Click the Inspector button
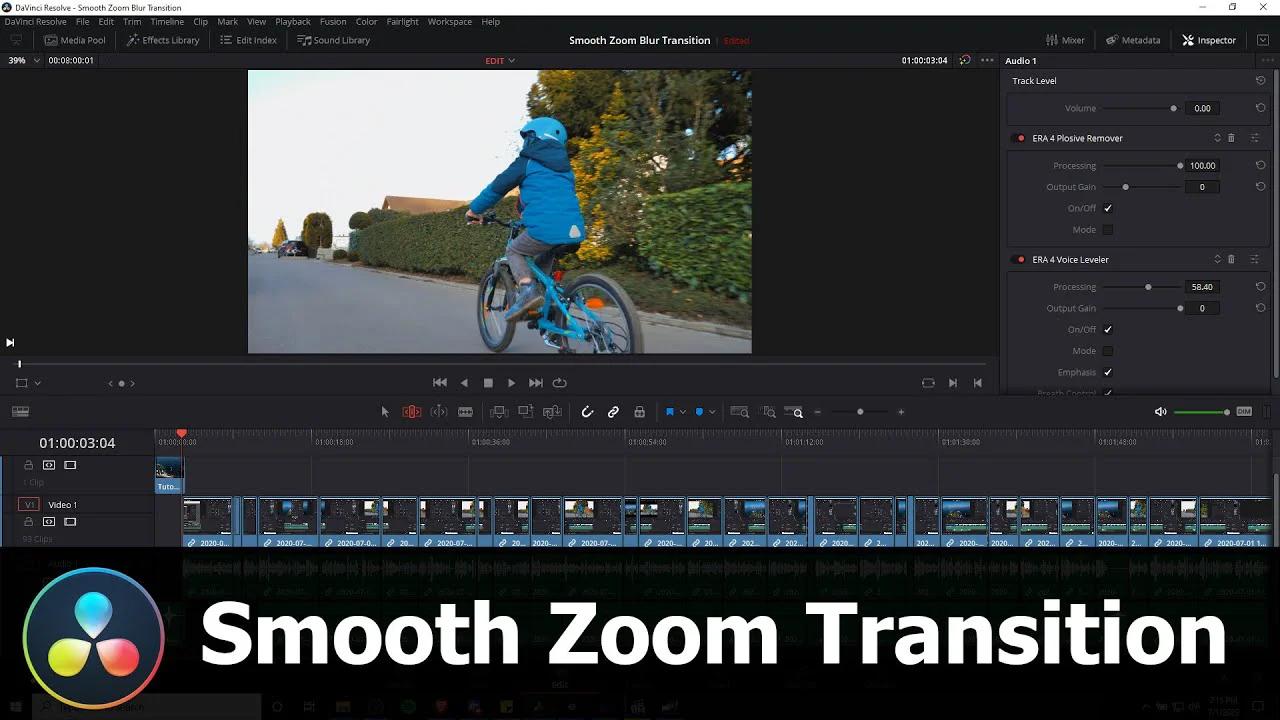The width and height of the screenshot is (1280, 720). pos(1208,40)
